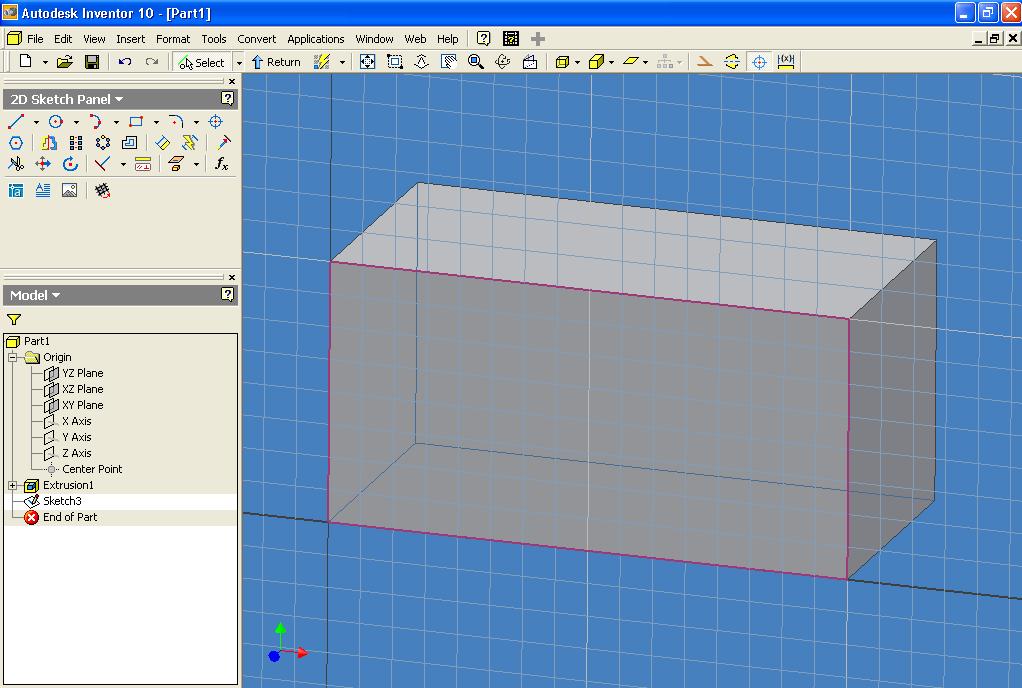Open the Tools menu

pyautogui.click(x=214, y=39)
